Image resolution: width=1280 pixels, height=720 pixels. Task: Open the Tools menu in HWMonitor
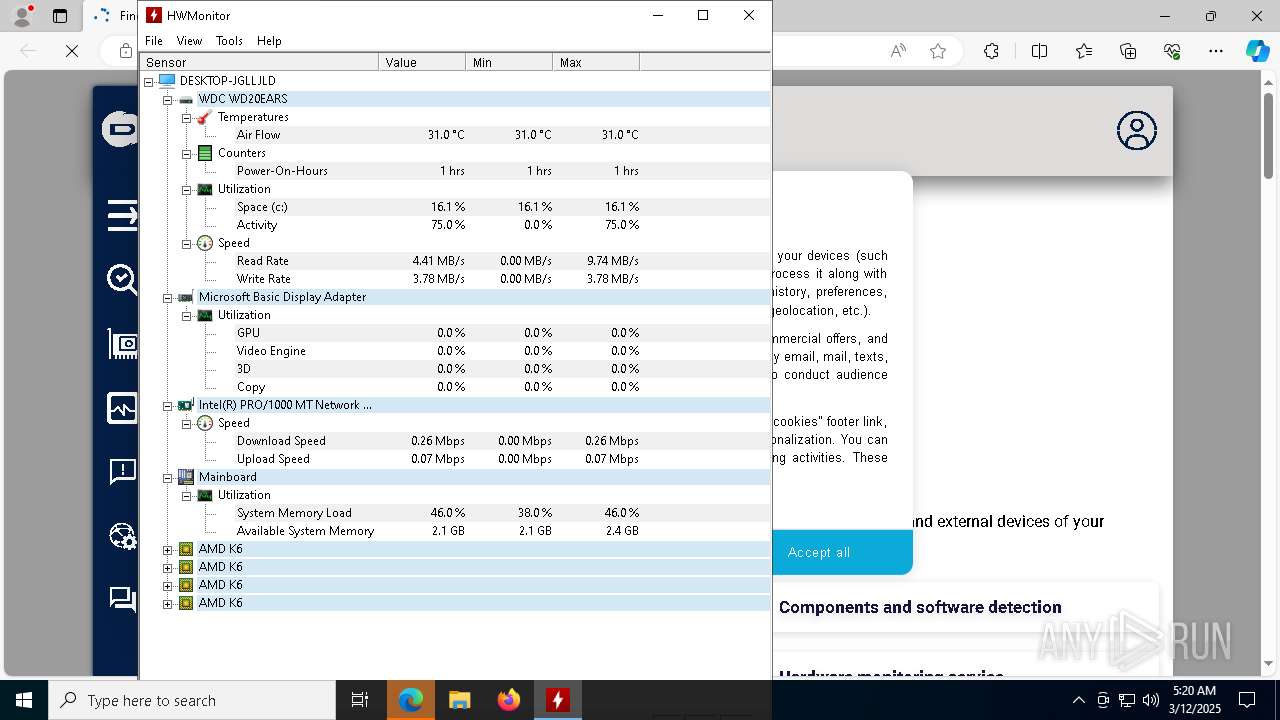tap(229, 41)
